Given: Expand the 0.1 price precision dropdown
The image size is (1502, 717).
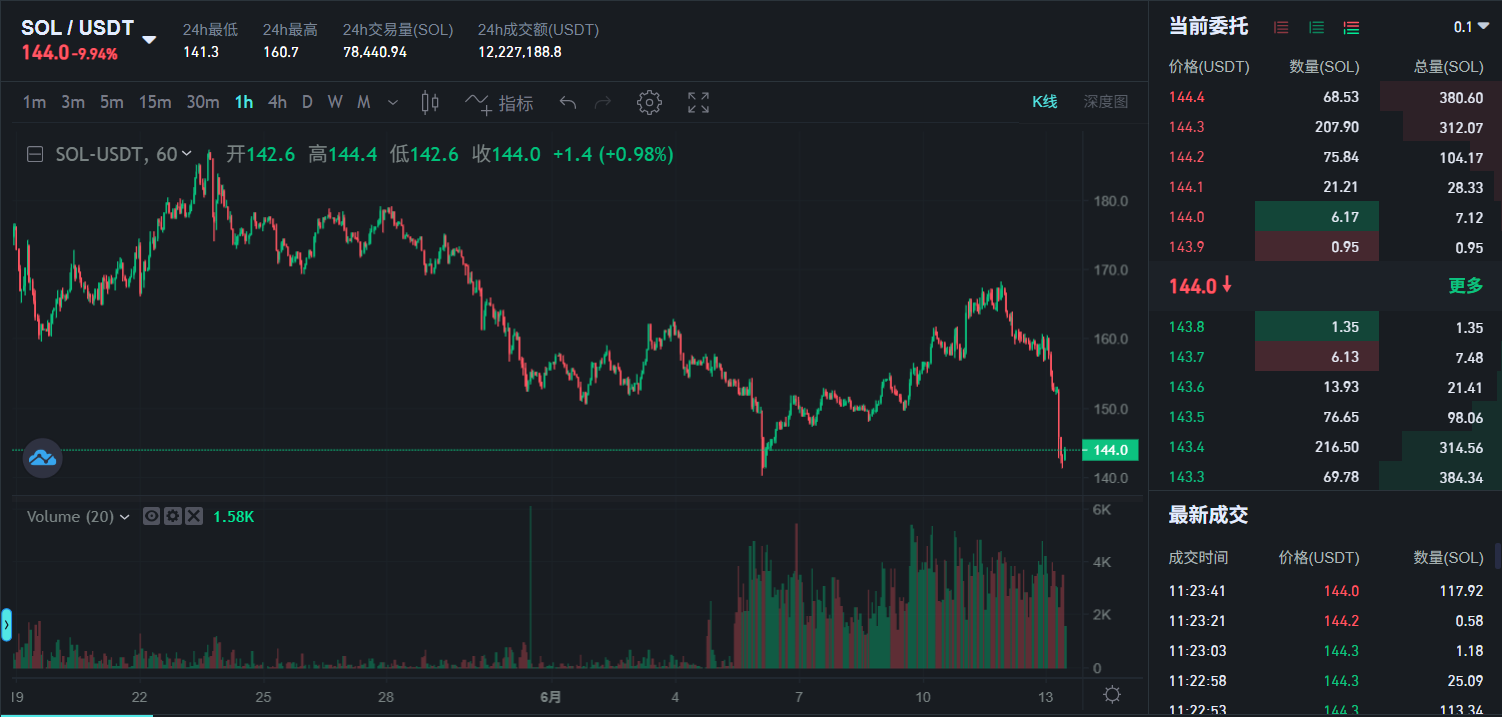Looking at the screenshot, I should coord(1469,27).
